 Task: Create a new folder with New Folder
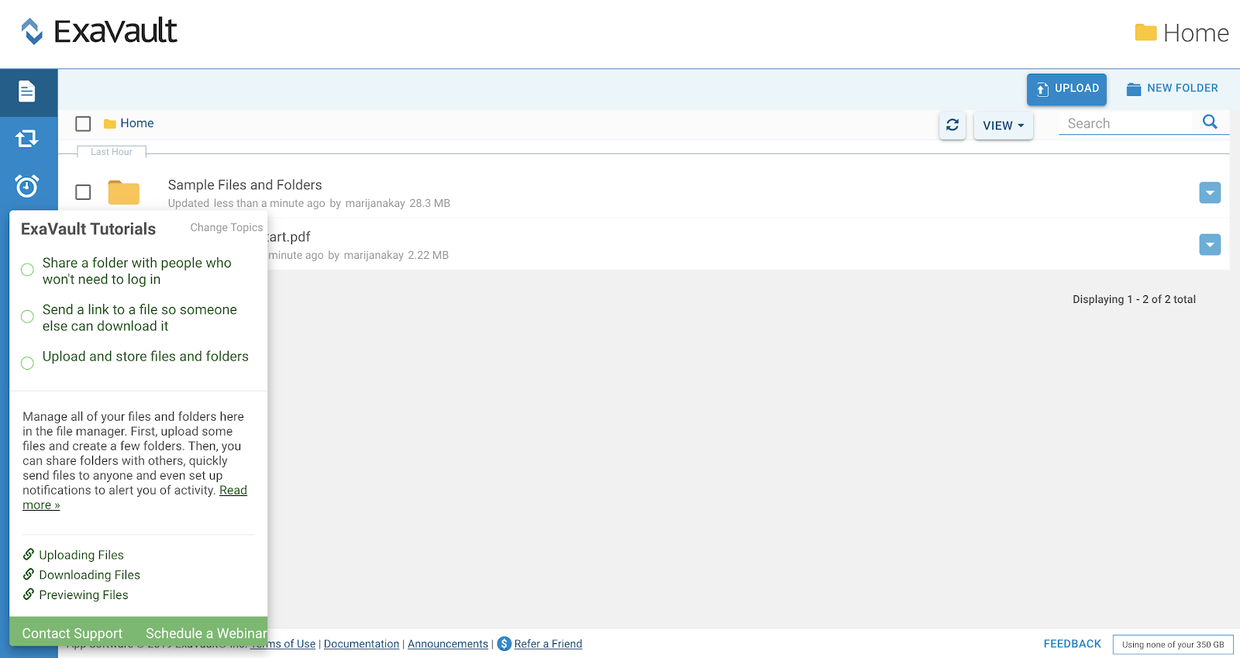[x=1172, y=89]
